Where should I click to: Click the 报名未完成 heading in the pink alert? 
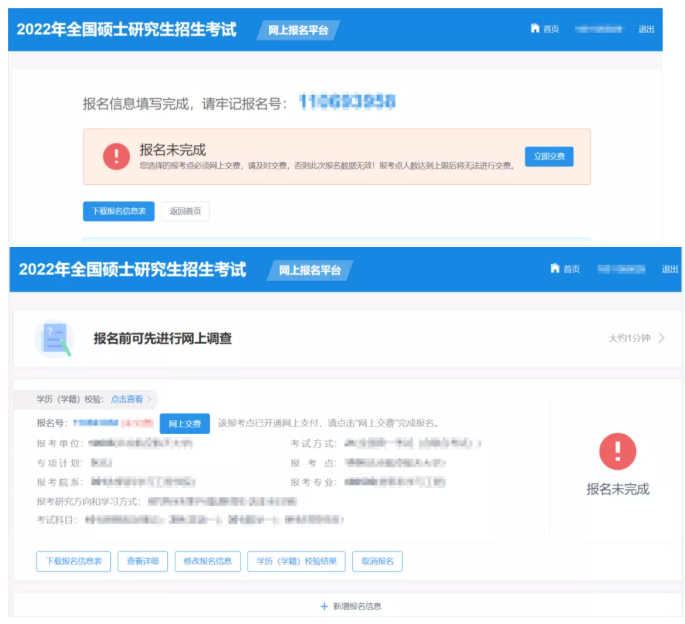coord(173,150)
